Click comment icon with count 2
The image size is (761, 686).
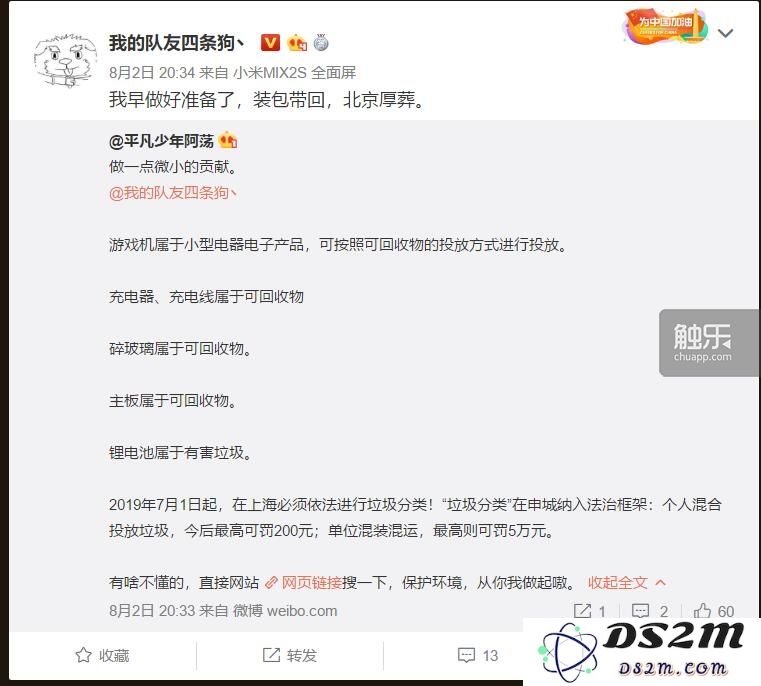(650, 611)
